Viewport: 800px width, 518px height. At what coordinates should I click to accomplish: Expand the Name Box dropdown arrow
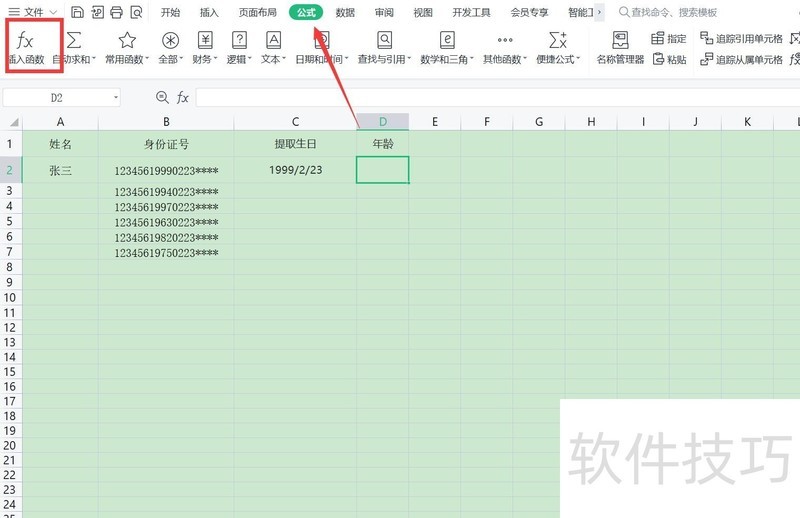[116, 97]
